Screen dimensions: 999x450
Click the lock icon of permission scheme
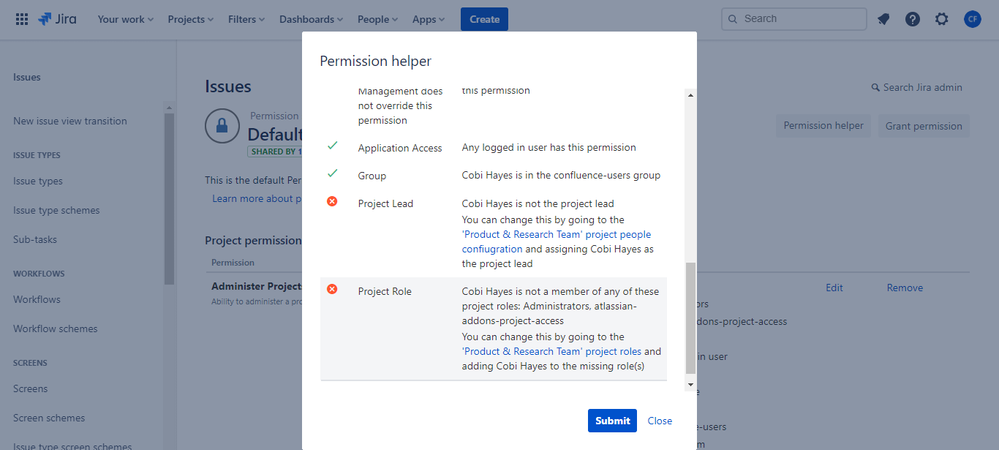click(222, 126)
